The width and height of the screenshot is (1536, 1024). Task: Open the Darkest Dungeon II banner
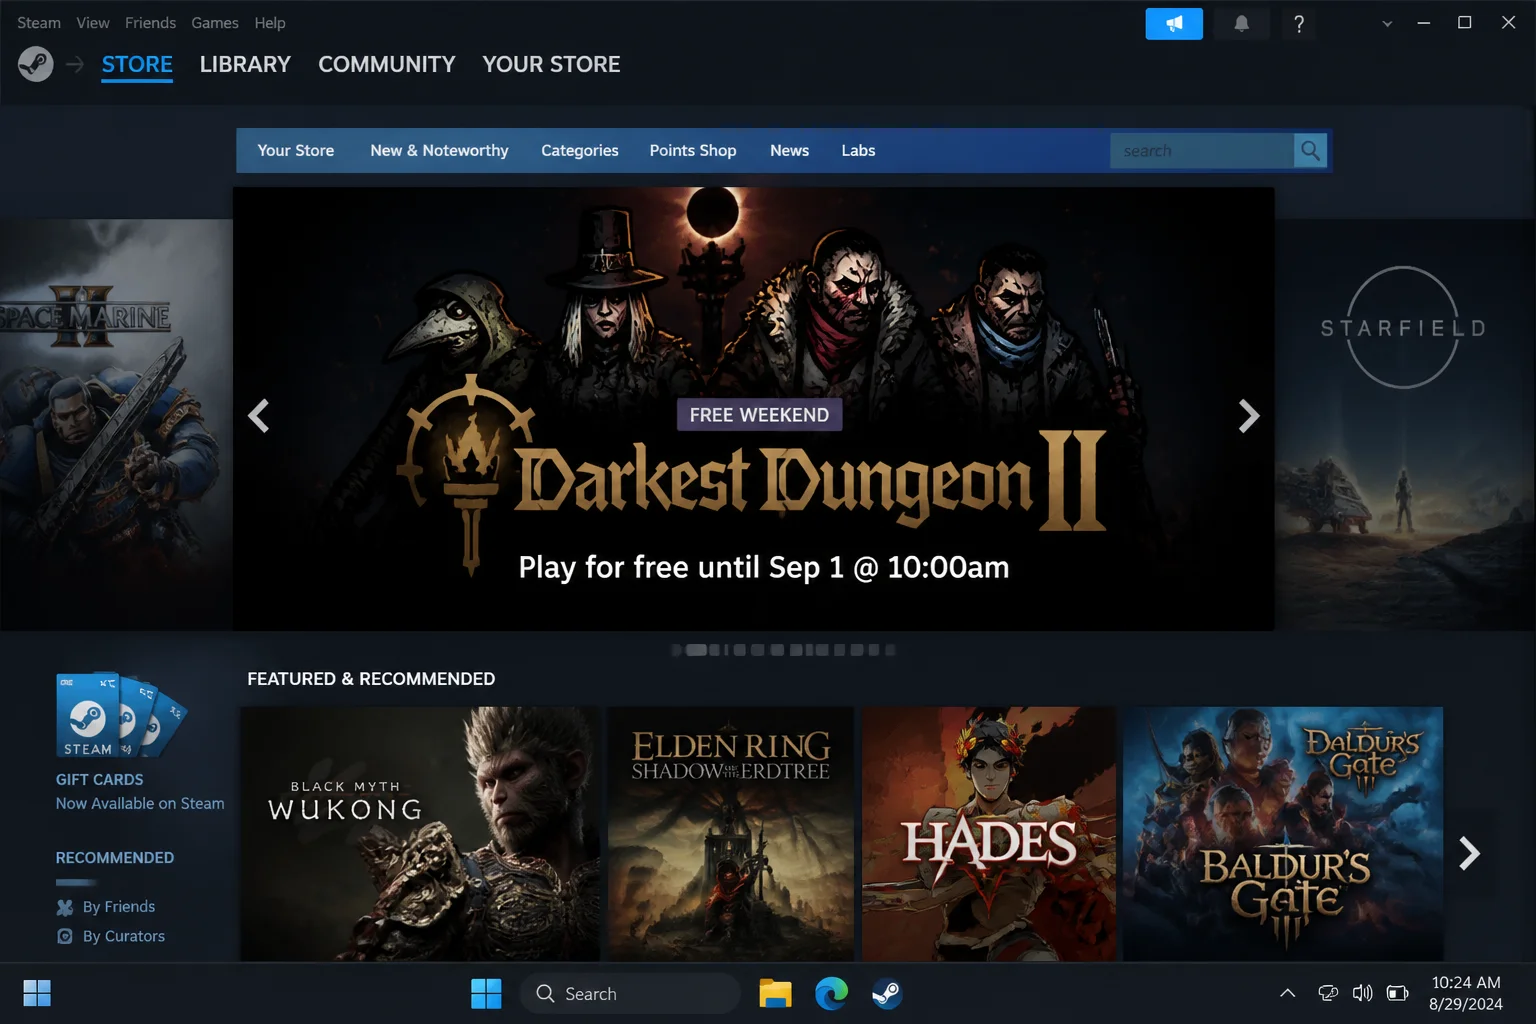(754, 408)
